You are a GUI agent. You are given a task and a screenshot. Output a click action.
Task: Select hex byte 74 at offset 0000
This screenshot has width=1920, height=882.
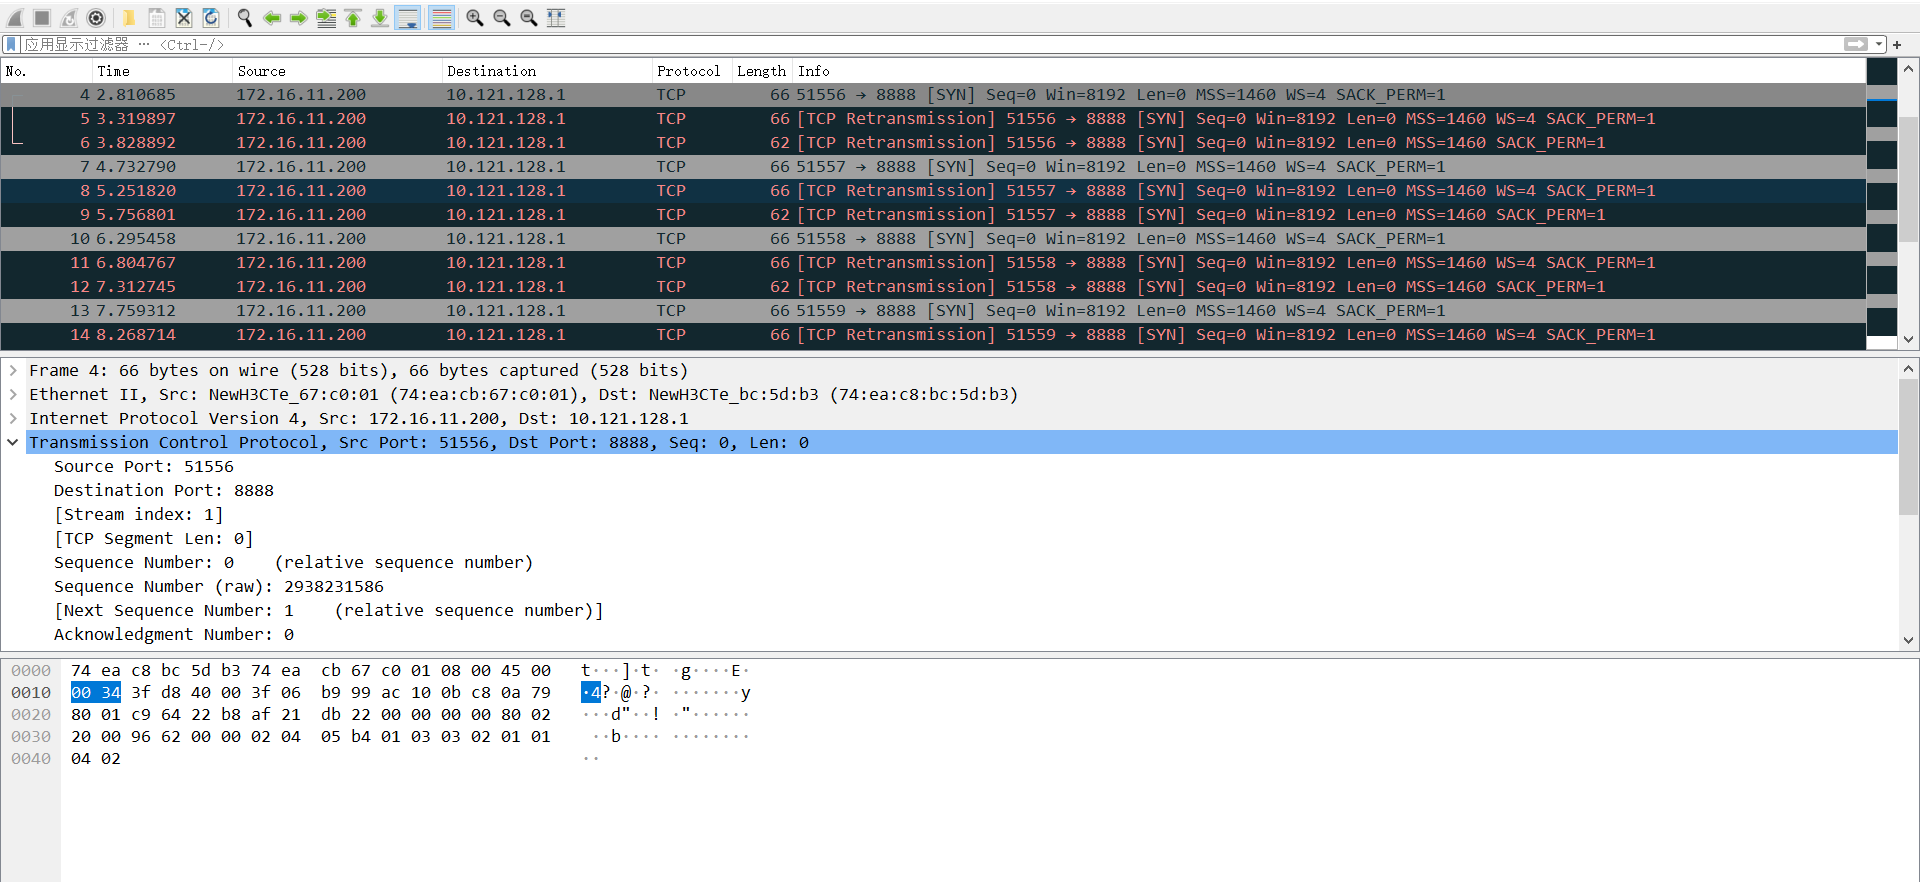point(81,670)
